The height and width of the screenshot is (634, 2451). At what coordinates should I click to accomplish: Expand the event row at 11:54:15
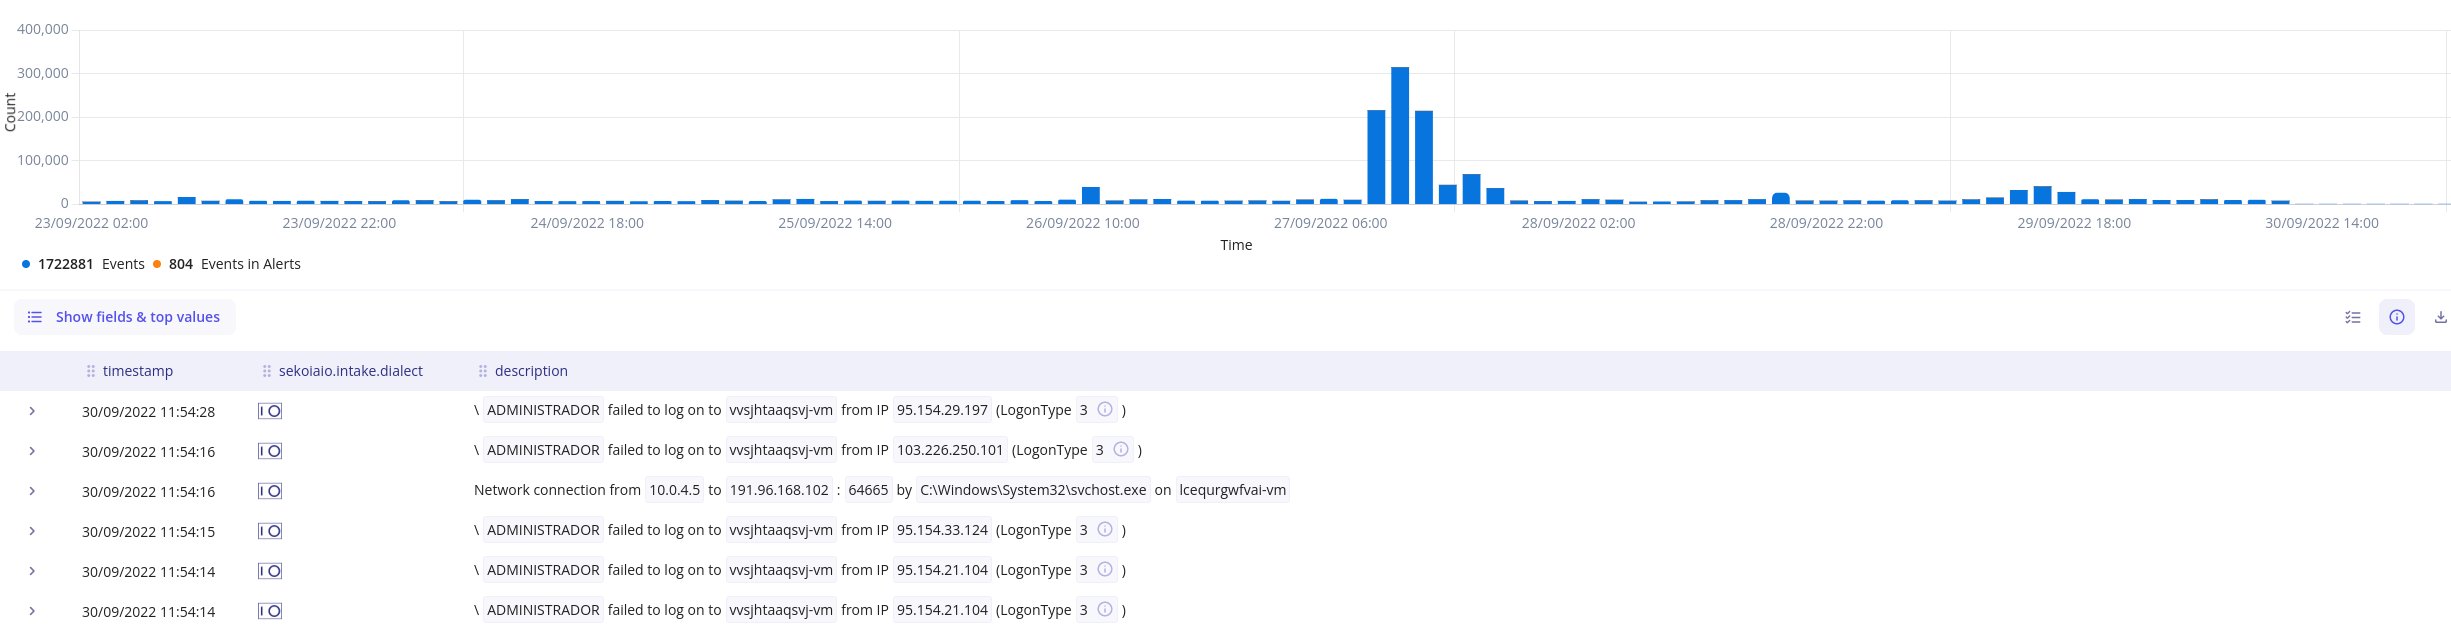point(32,531)
